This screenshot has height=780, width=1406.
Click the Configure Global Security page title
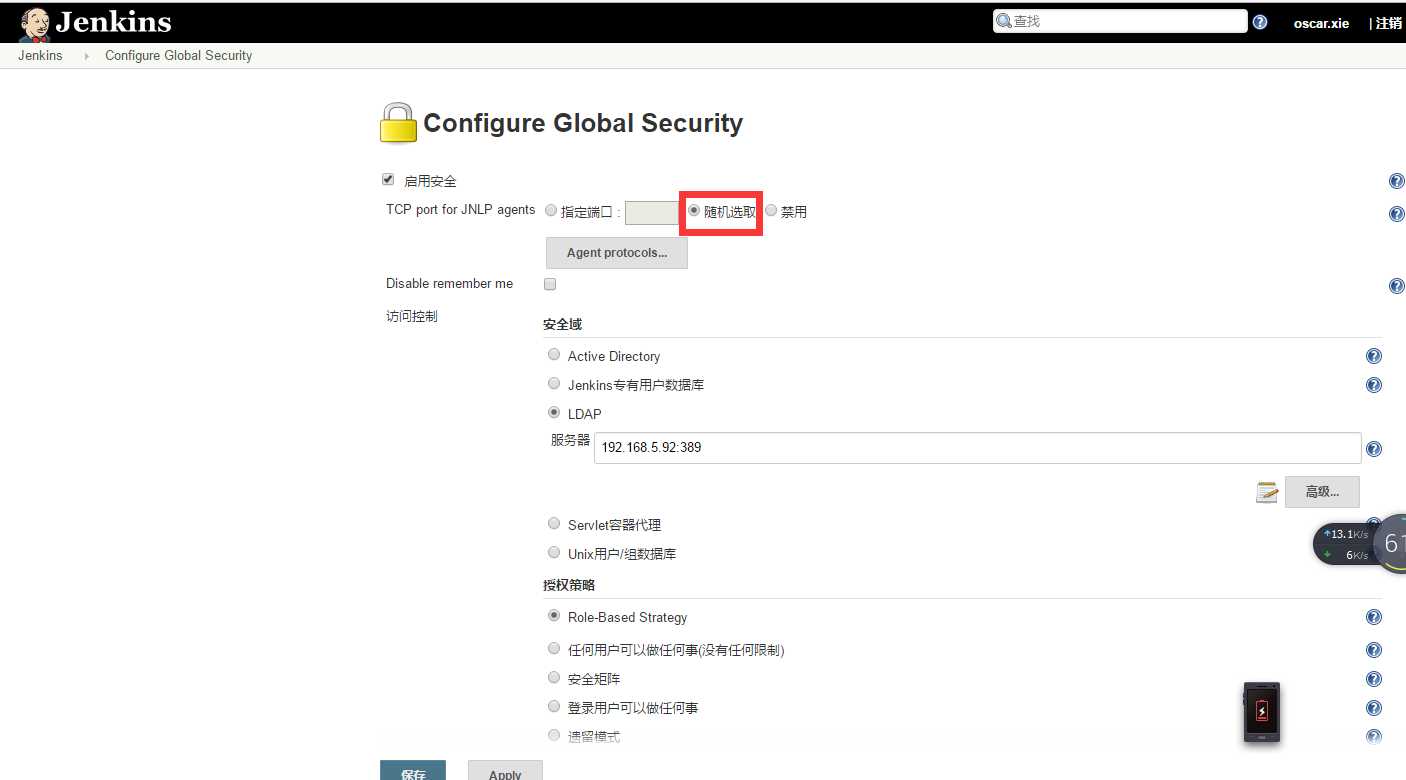[x=583, y=124]
